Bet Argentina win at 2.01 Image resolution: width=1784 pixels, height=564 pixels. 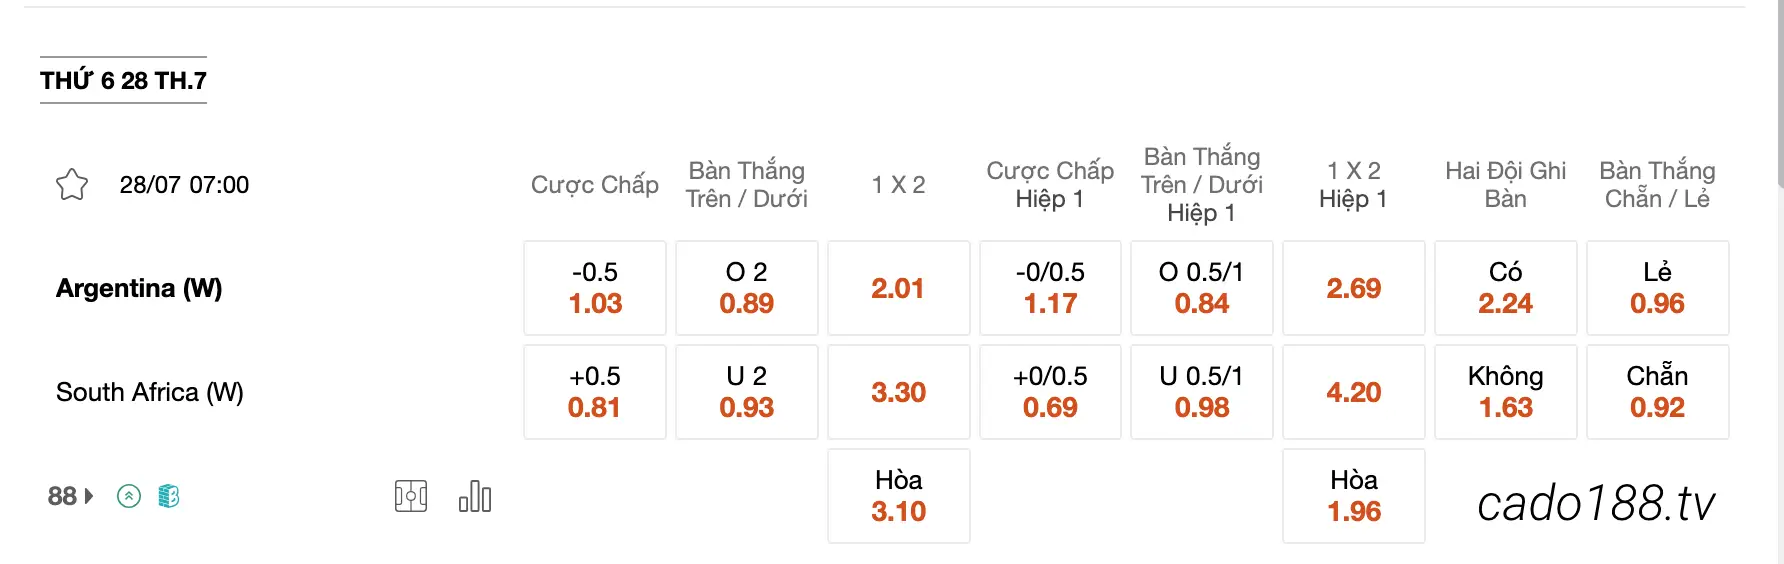(899, 288)
